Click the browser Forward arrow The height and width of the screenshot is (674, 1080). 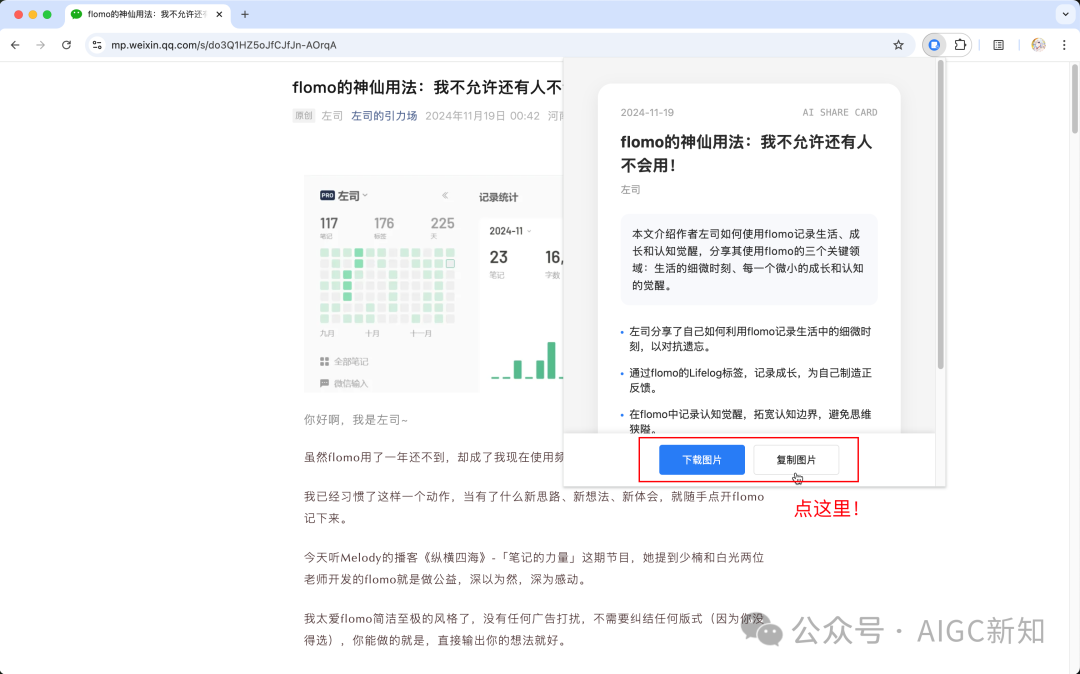click(41, 45)
